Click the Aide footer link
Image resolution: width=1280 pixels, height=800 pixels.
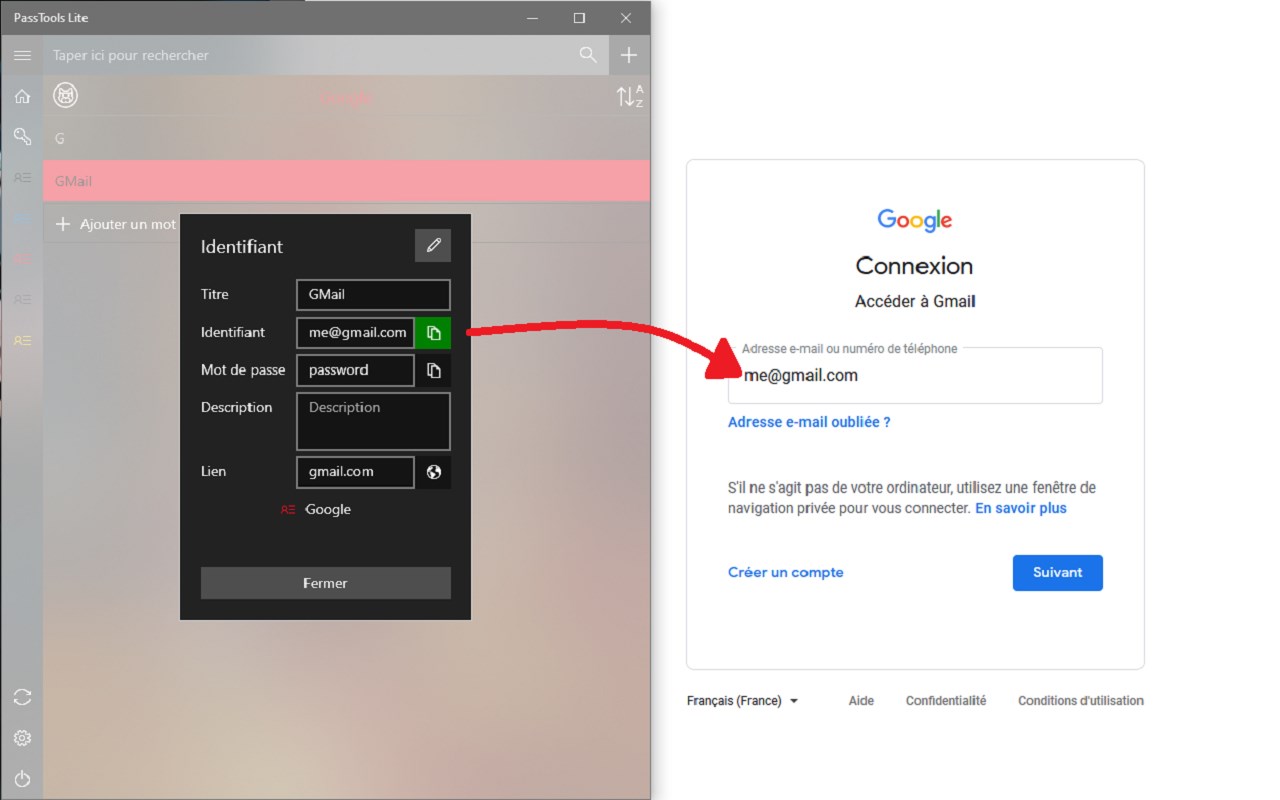[x=861, y=701]
